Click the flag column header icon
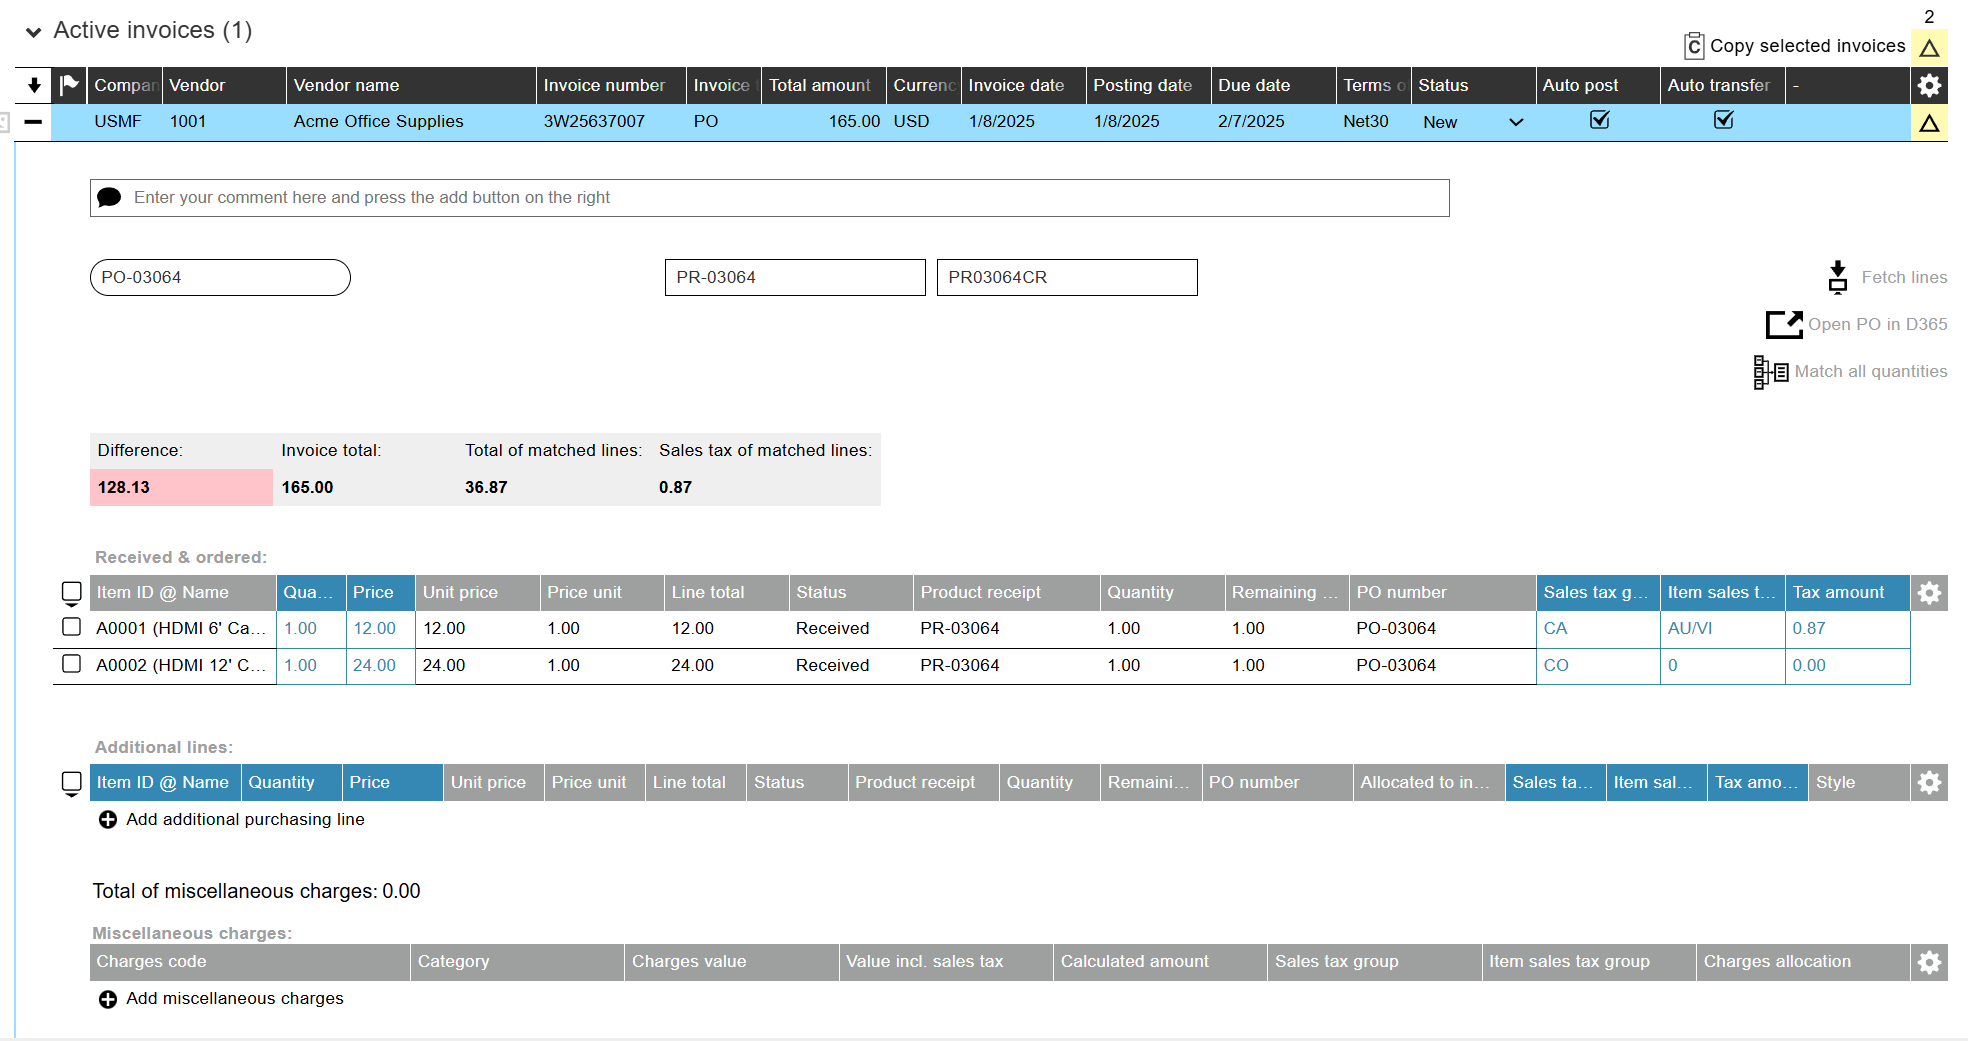1968x1041 pixels. coord(69,86)
